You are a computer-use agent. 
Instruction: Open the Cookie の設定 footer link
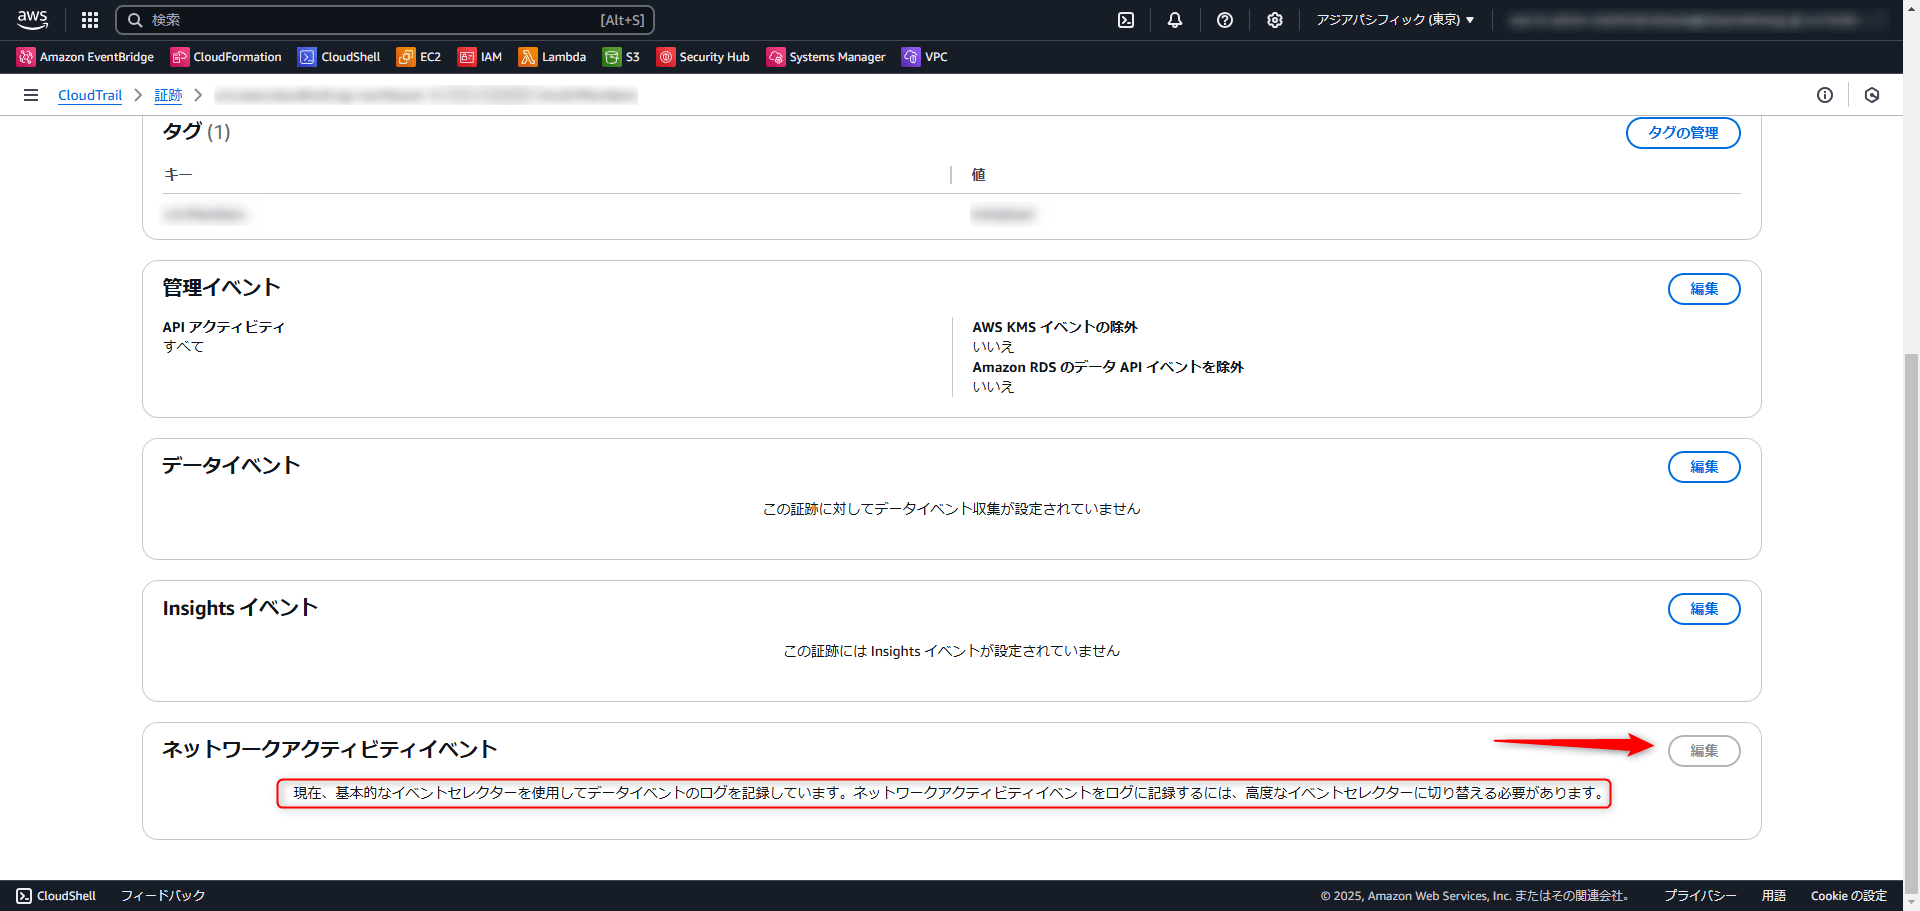[x=1849, y=896]
